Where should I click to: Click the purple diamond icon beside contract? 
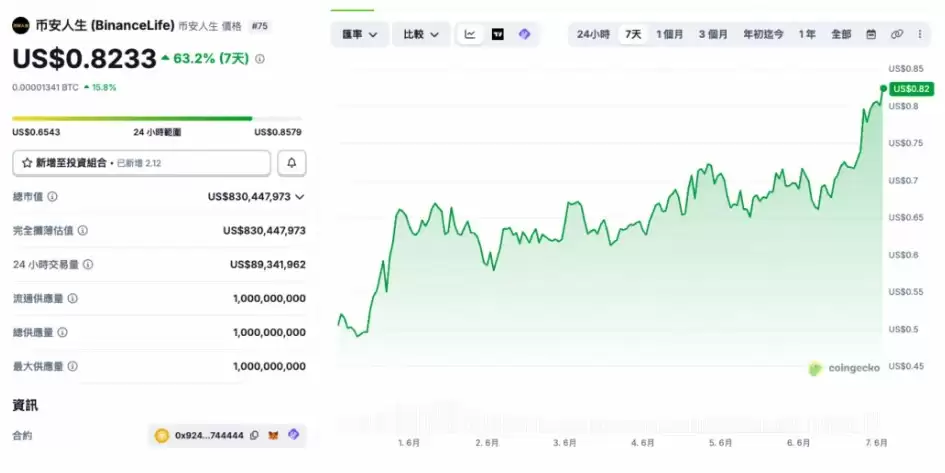[294, 434]
